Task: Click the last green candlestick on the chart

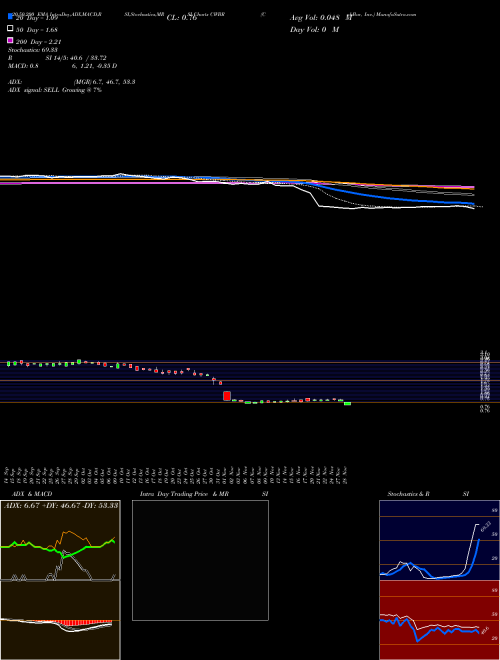Action: [x=347, y=403]
